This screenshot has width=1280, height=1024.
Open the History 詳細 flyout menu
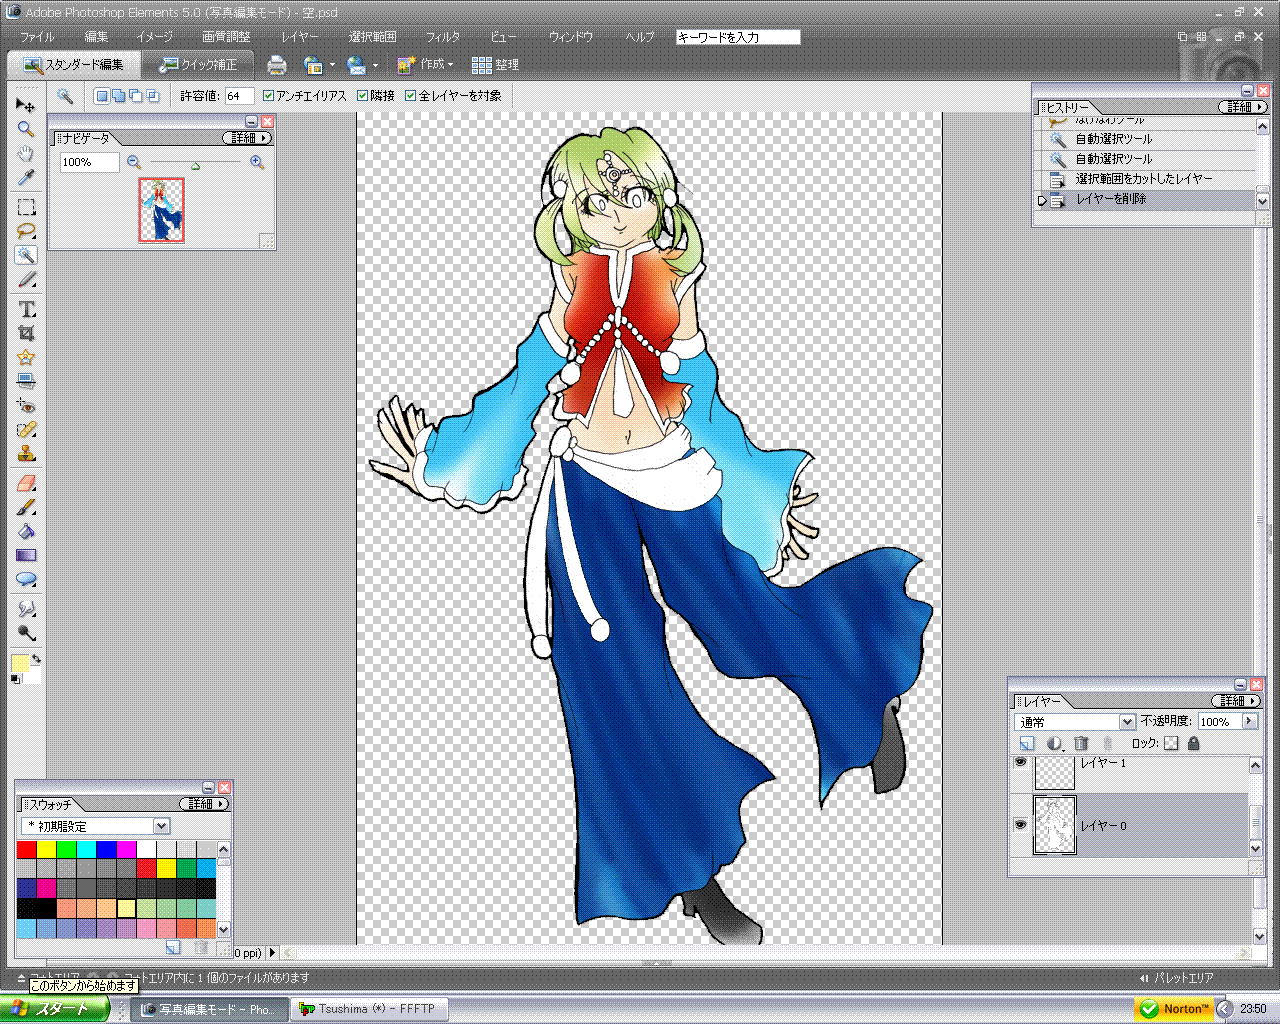(x=1243, y=107)
